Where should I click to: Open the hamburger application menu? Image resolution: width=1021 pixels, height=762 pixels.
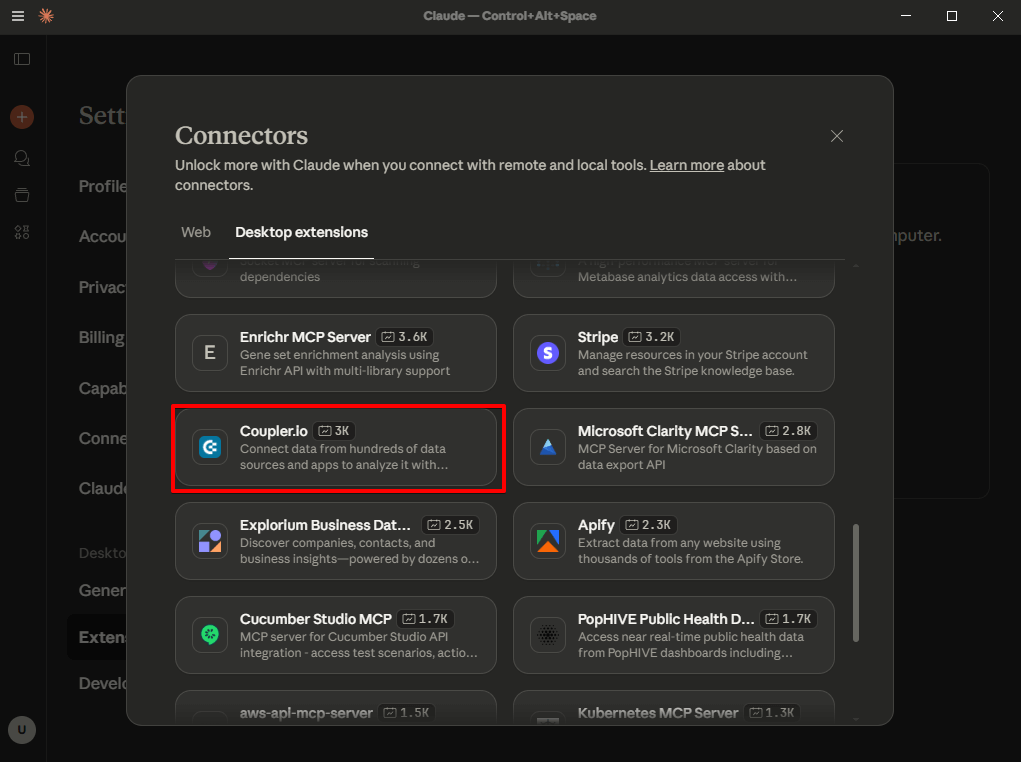click(x=18, y=16)
